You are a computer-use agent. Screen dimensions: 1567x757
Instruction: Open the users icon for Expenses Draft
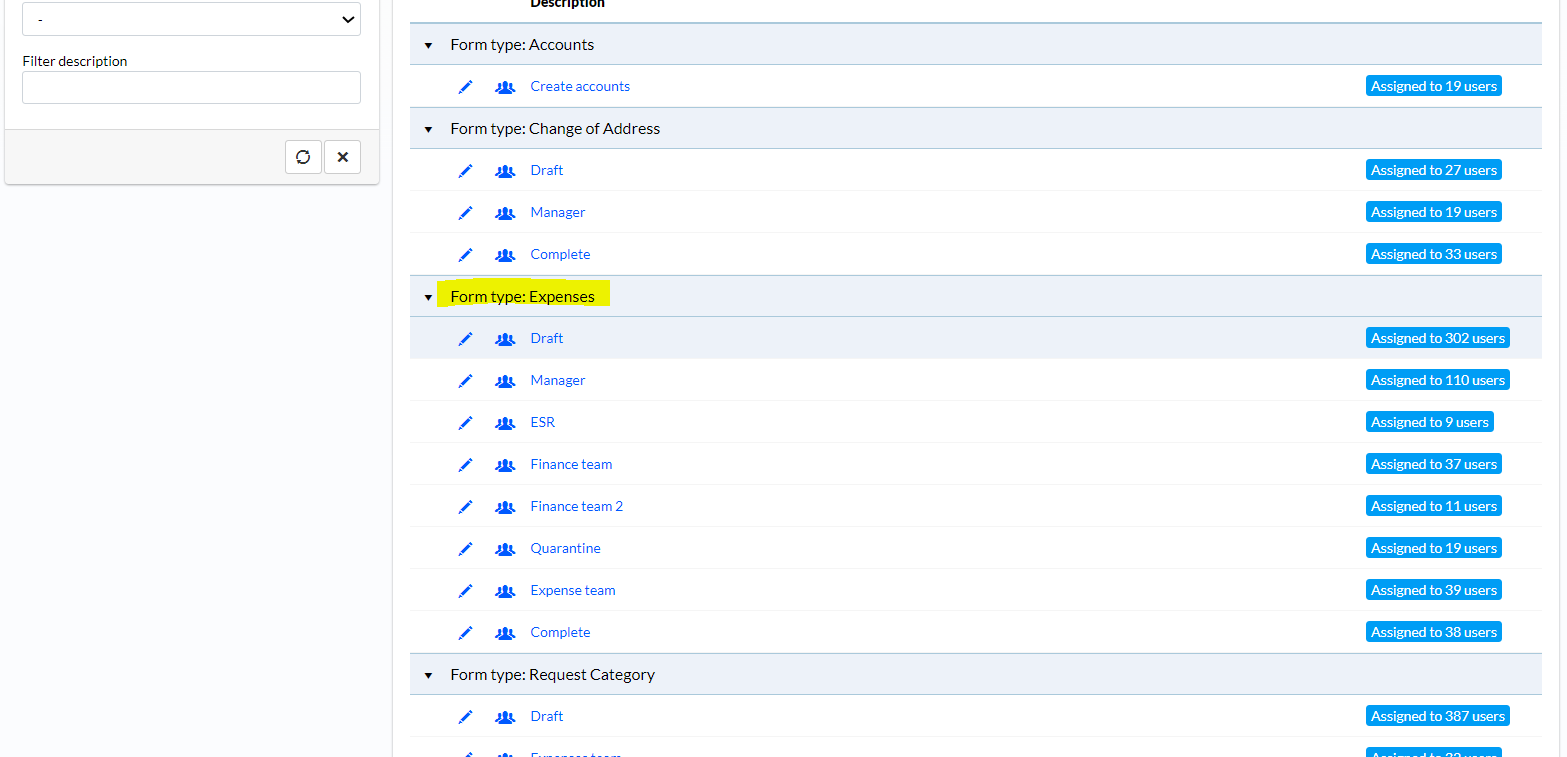(x=505, y=339)
